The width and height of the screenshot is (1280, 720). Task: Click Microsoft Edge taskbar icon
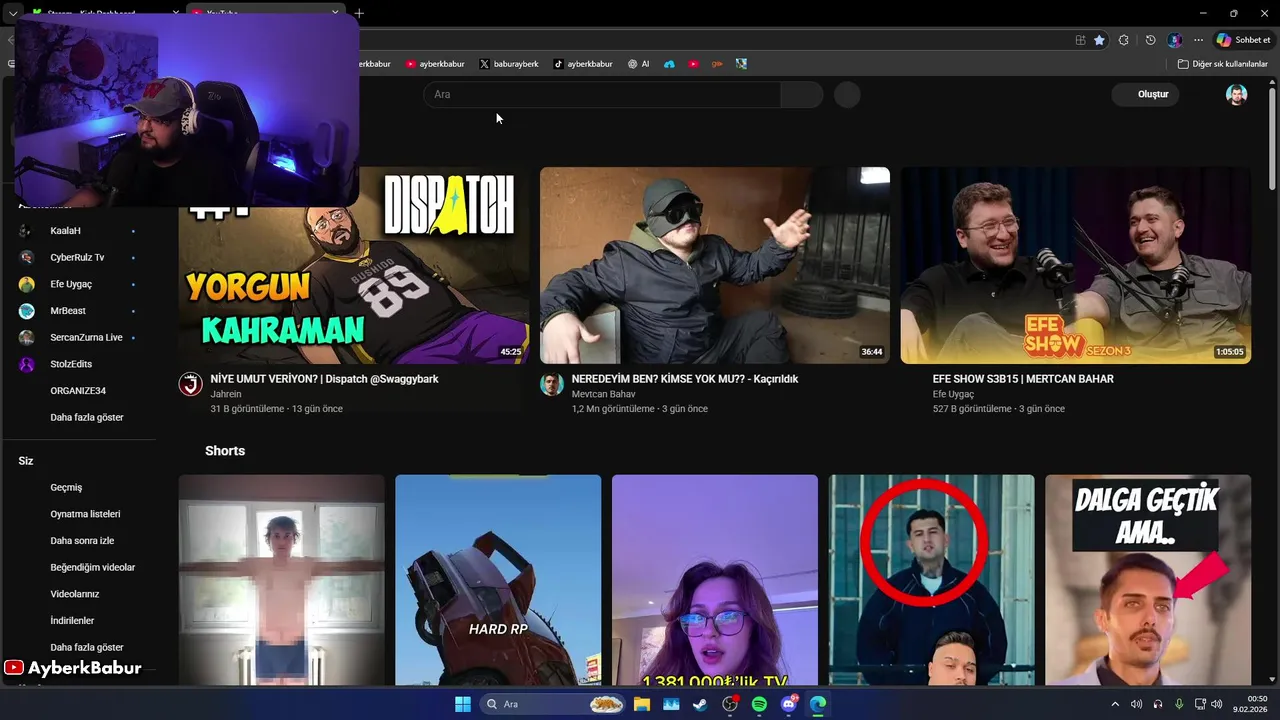pos(818,704)
